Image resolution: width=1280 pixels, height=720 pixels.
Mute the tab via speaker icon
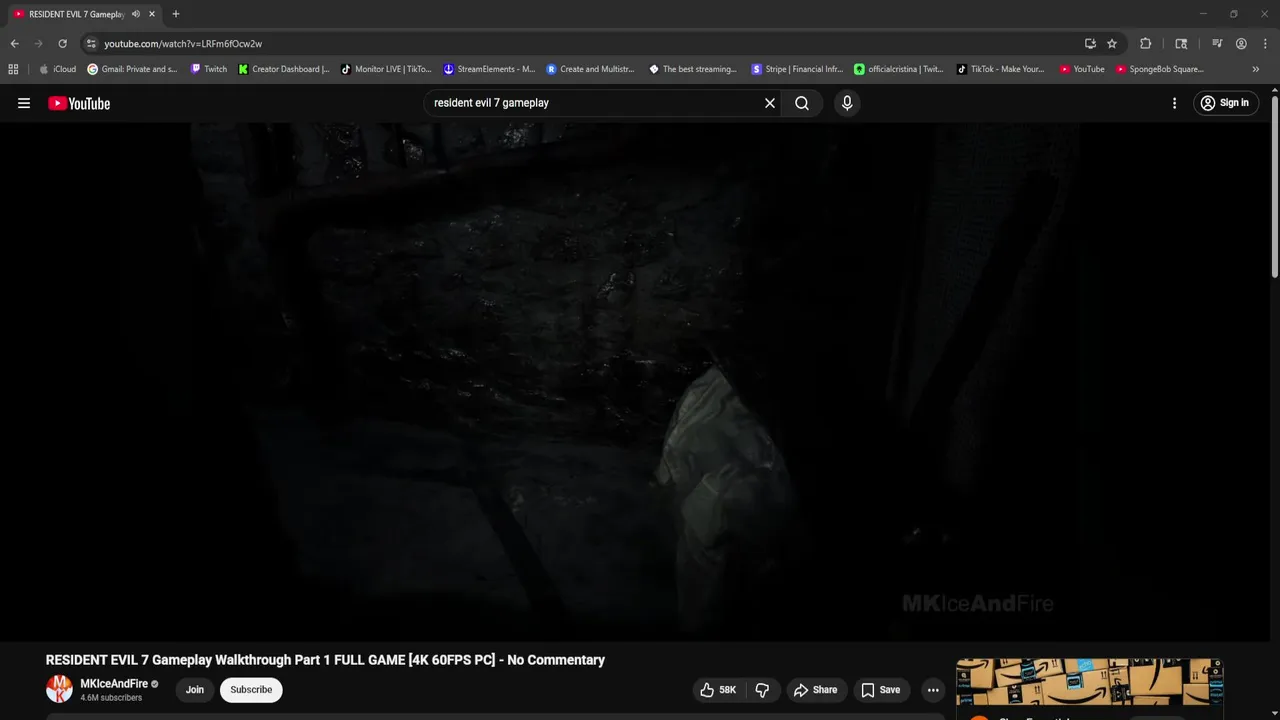coord(136,14)
